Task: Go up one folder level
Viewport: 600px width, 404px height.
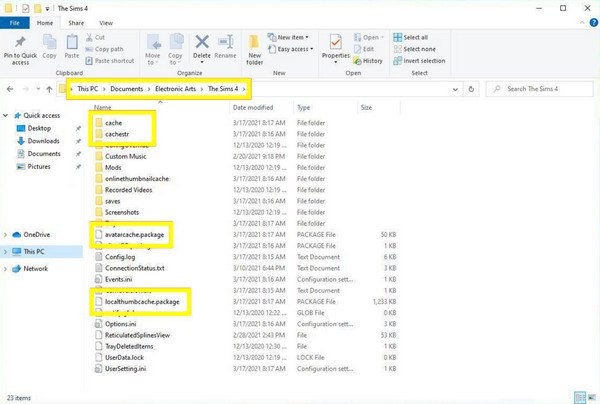Action: point(49,89)
